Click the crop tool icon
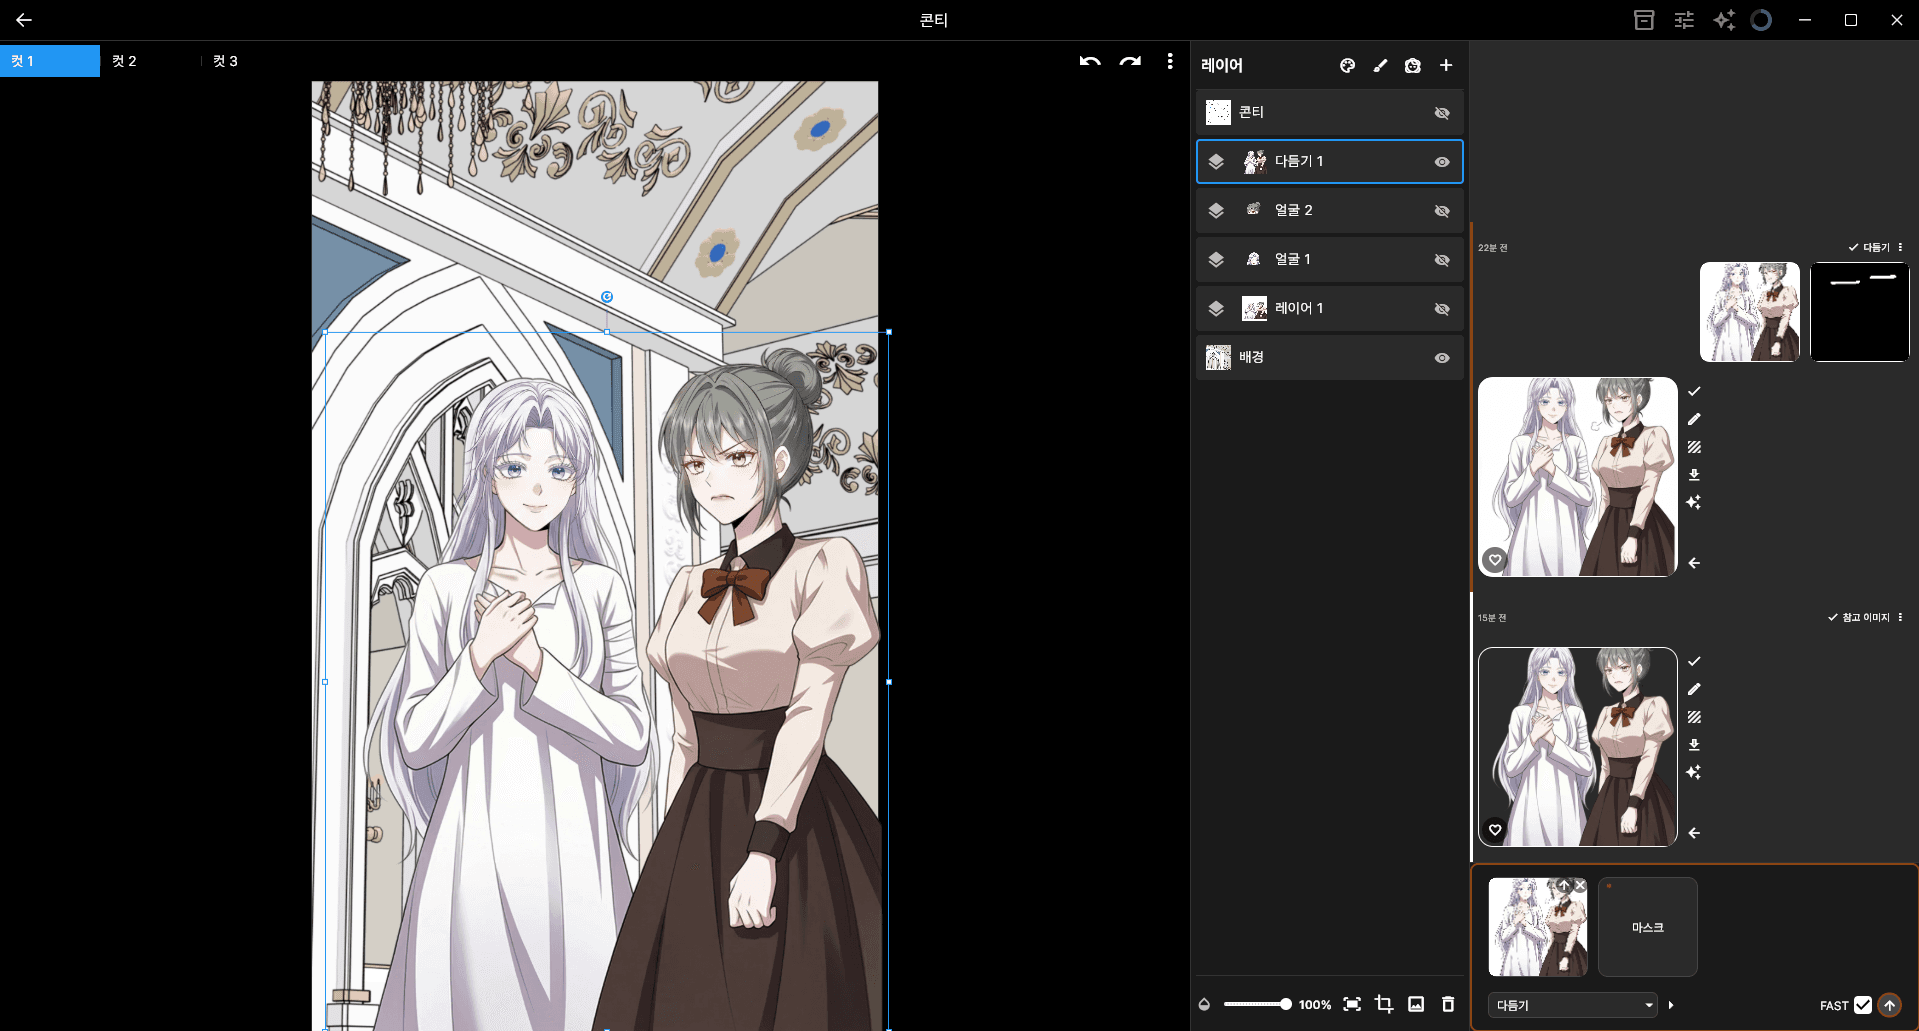 click(x=1384, y=1004)
